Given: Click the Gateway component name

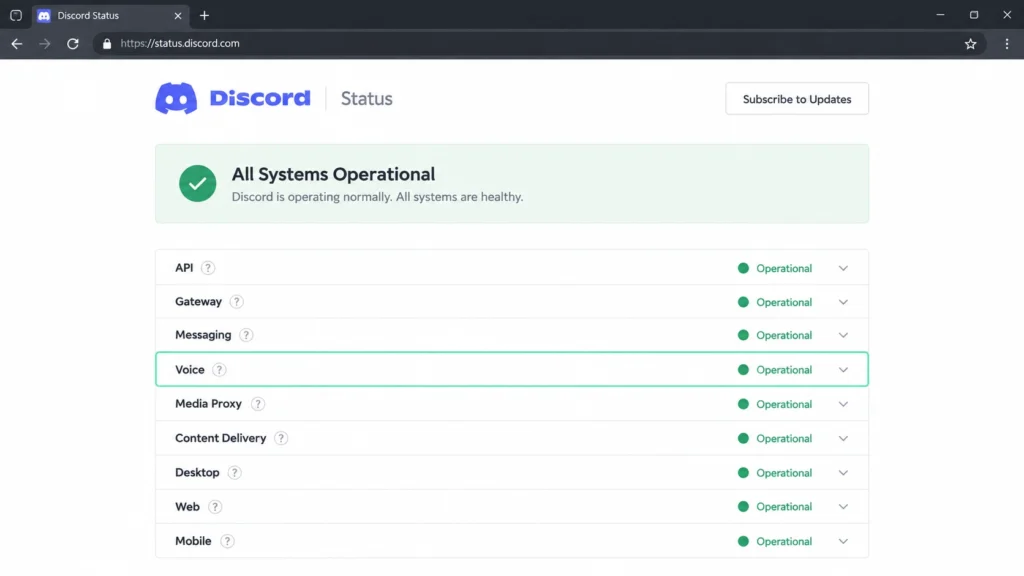Looking at the screenshot, I should [199, 302].
